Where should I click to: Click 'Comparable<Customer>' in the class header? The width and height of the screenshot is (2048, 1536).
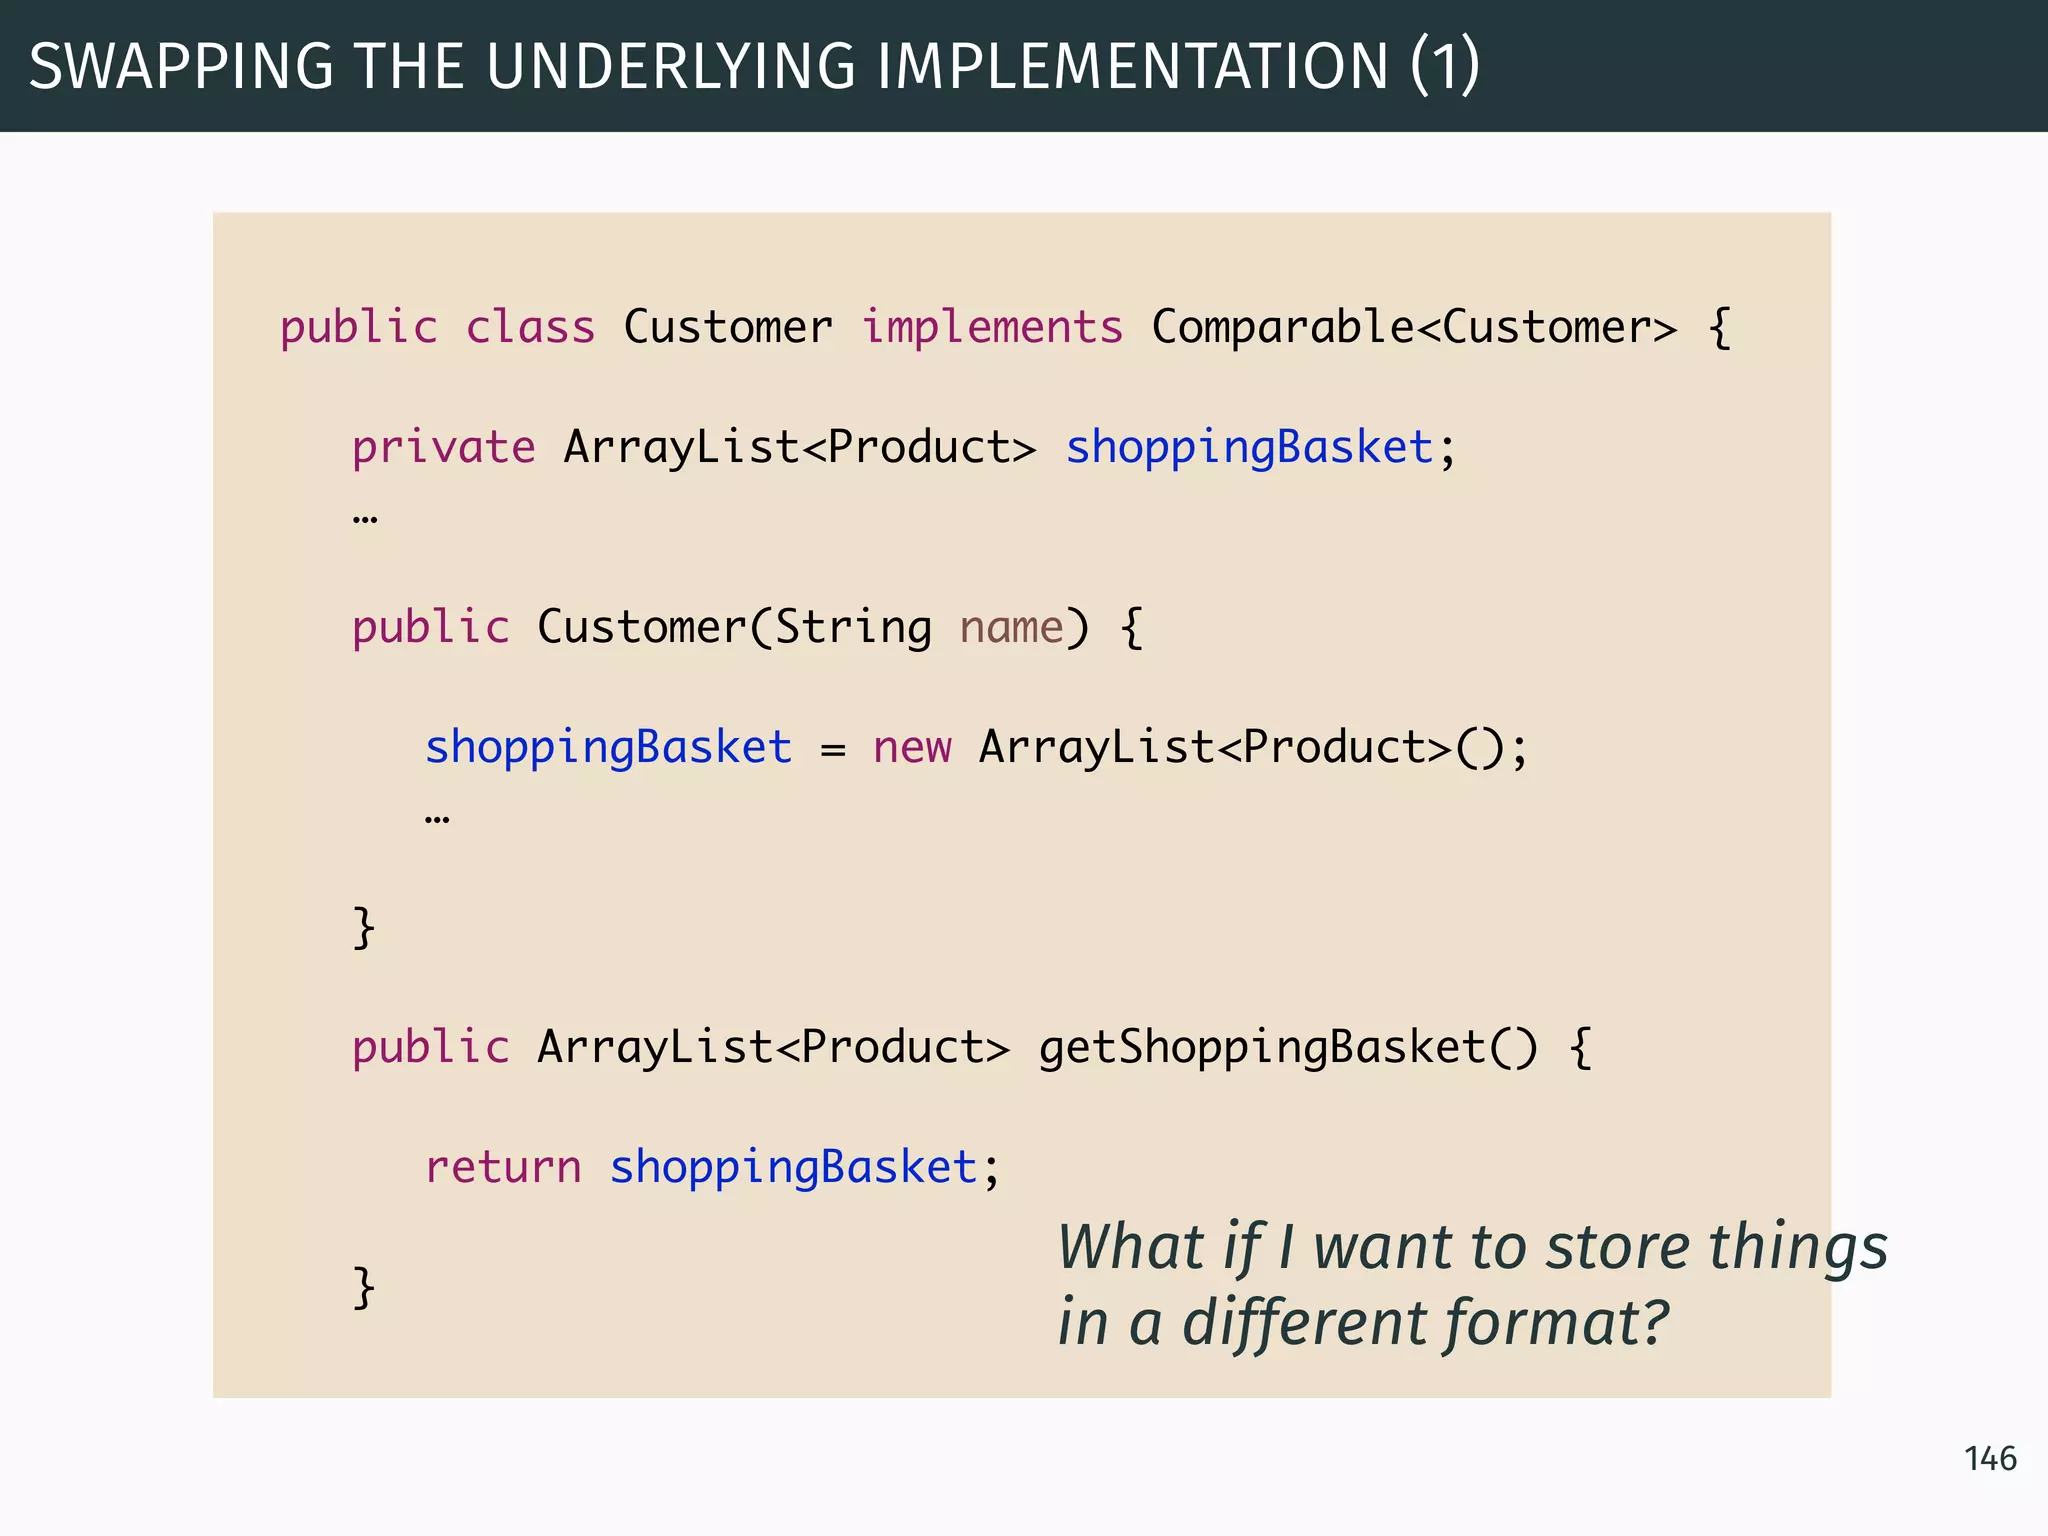(x=1413, y=328)
